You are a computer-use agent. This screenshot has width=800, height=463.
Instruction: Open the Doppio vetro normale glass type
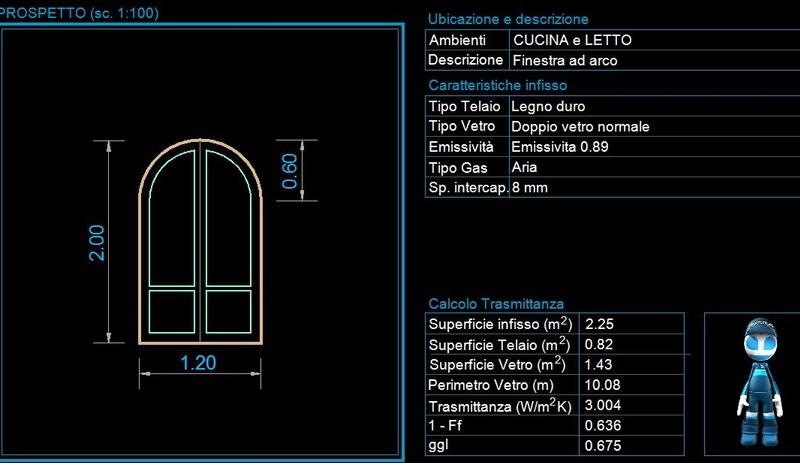tap(580, 127)
